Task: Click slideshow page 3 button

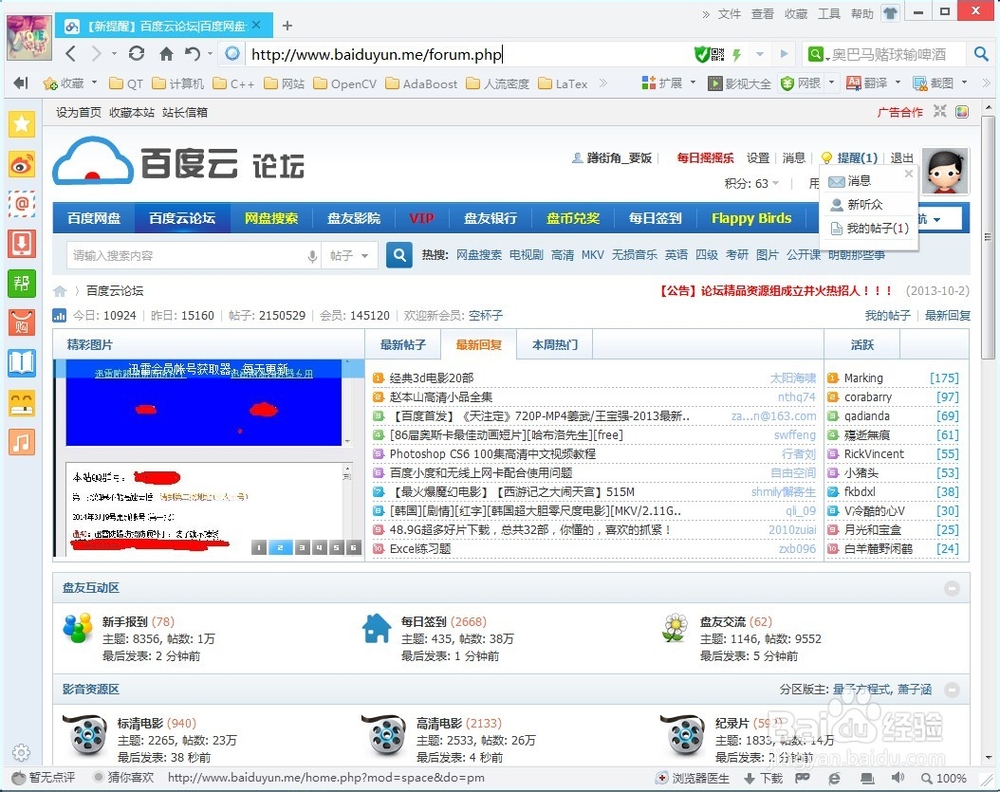Action: [x=302, y=547]
